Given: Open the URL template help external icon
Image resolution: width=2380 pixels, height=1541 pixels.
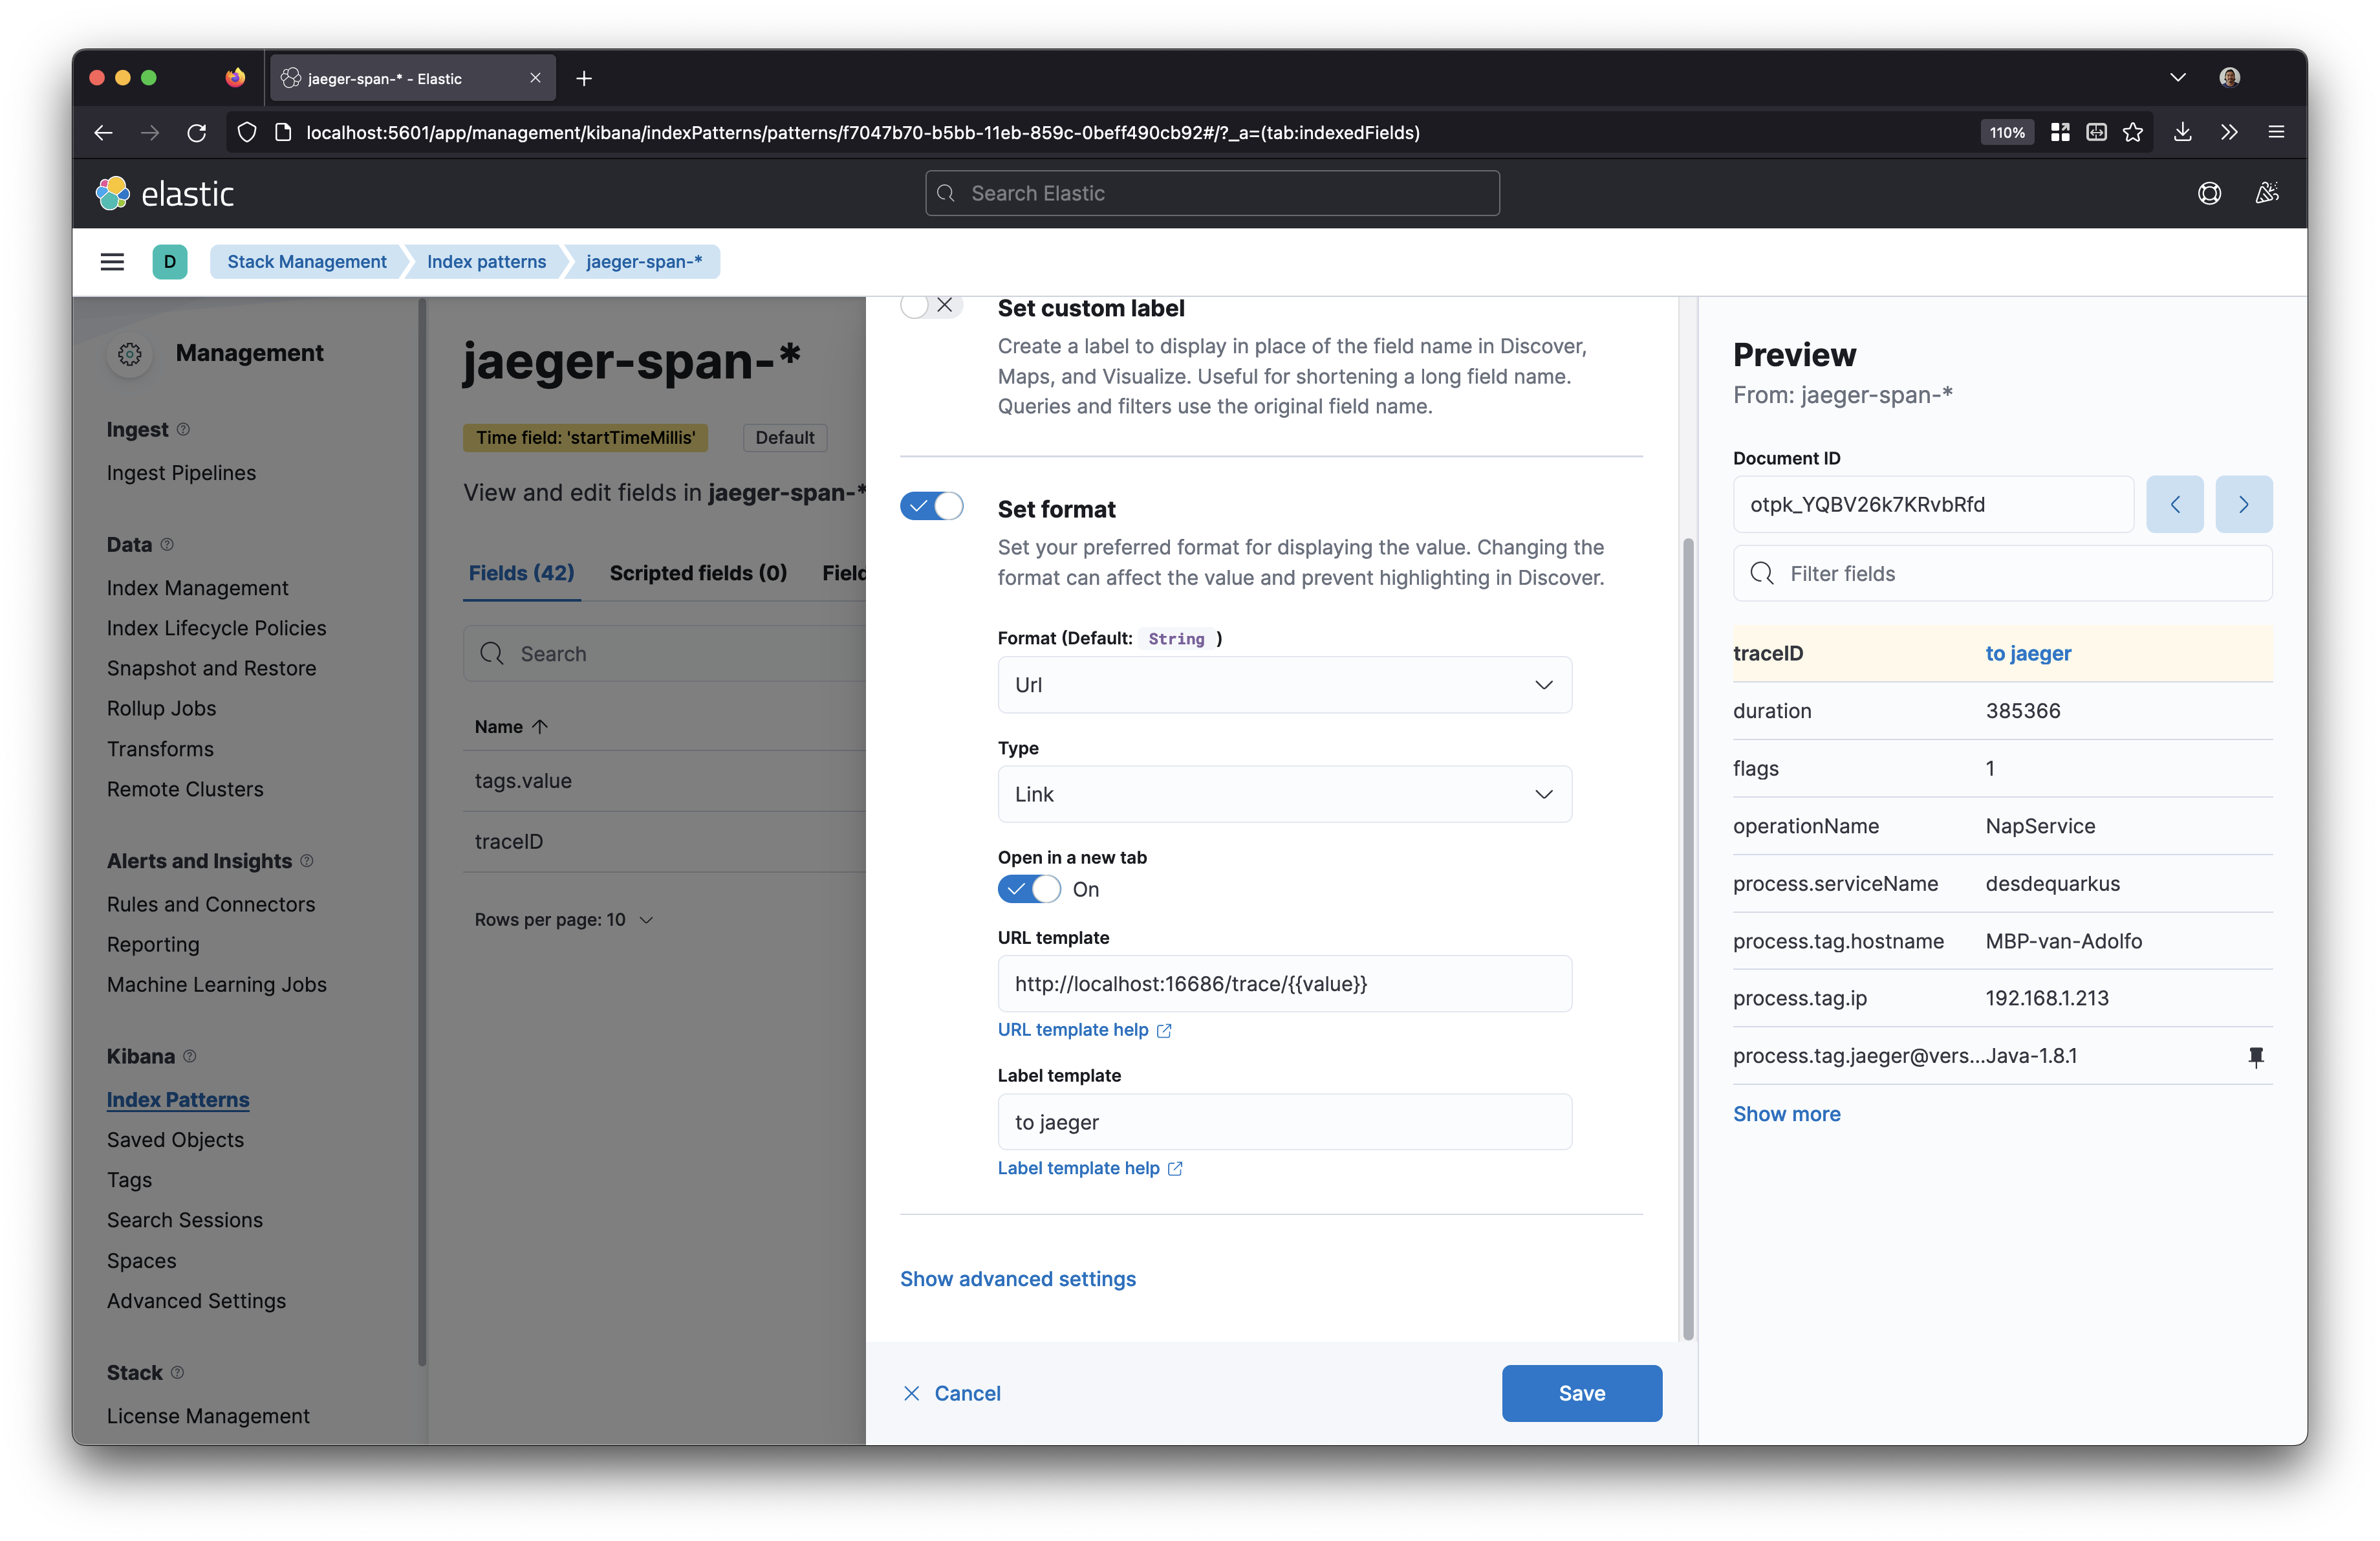Looking at the screenshot, I should click(x=1164, y=1030).
